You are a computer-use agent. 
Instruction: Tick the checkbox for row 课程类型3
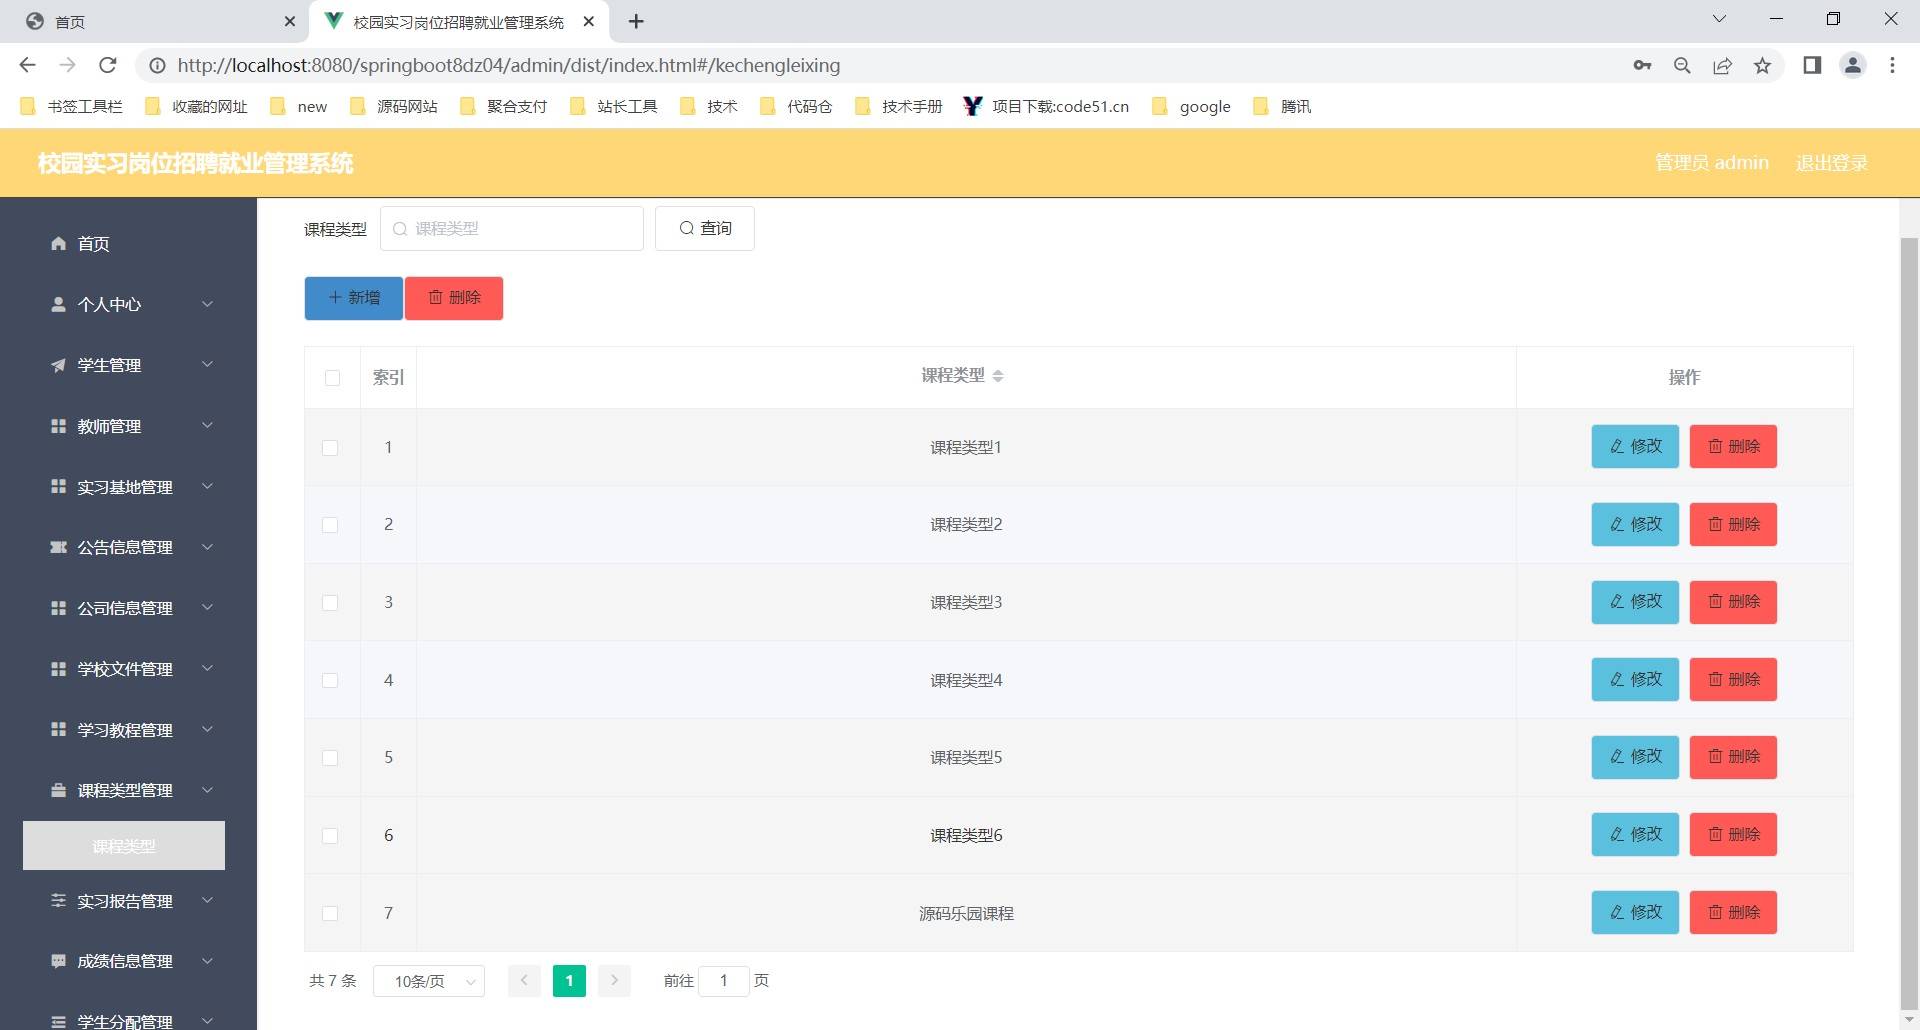[331, 603]
